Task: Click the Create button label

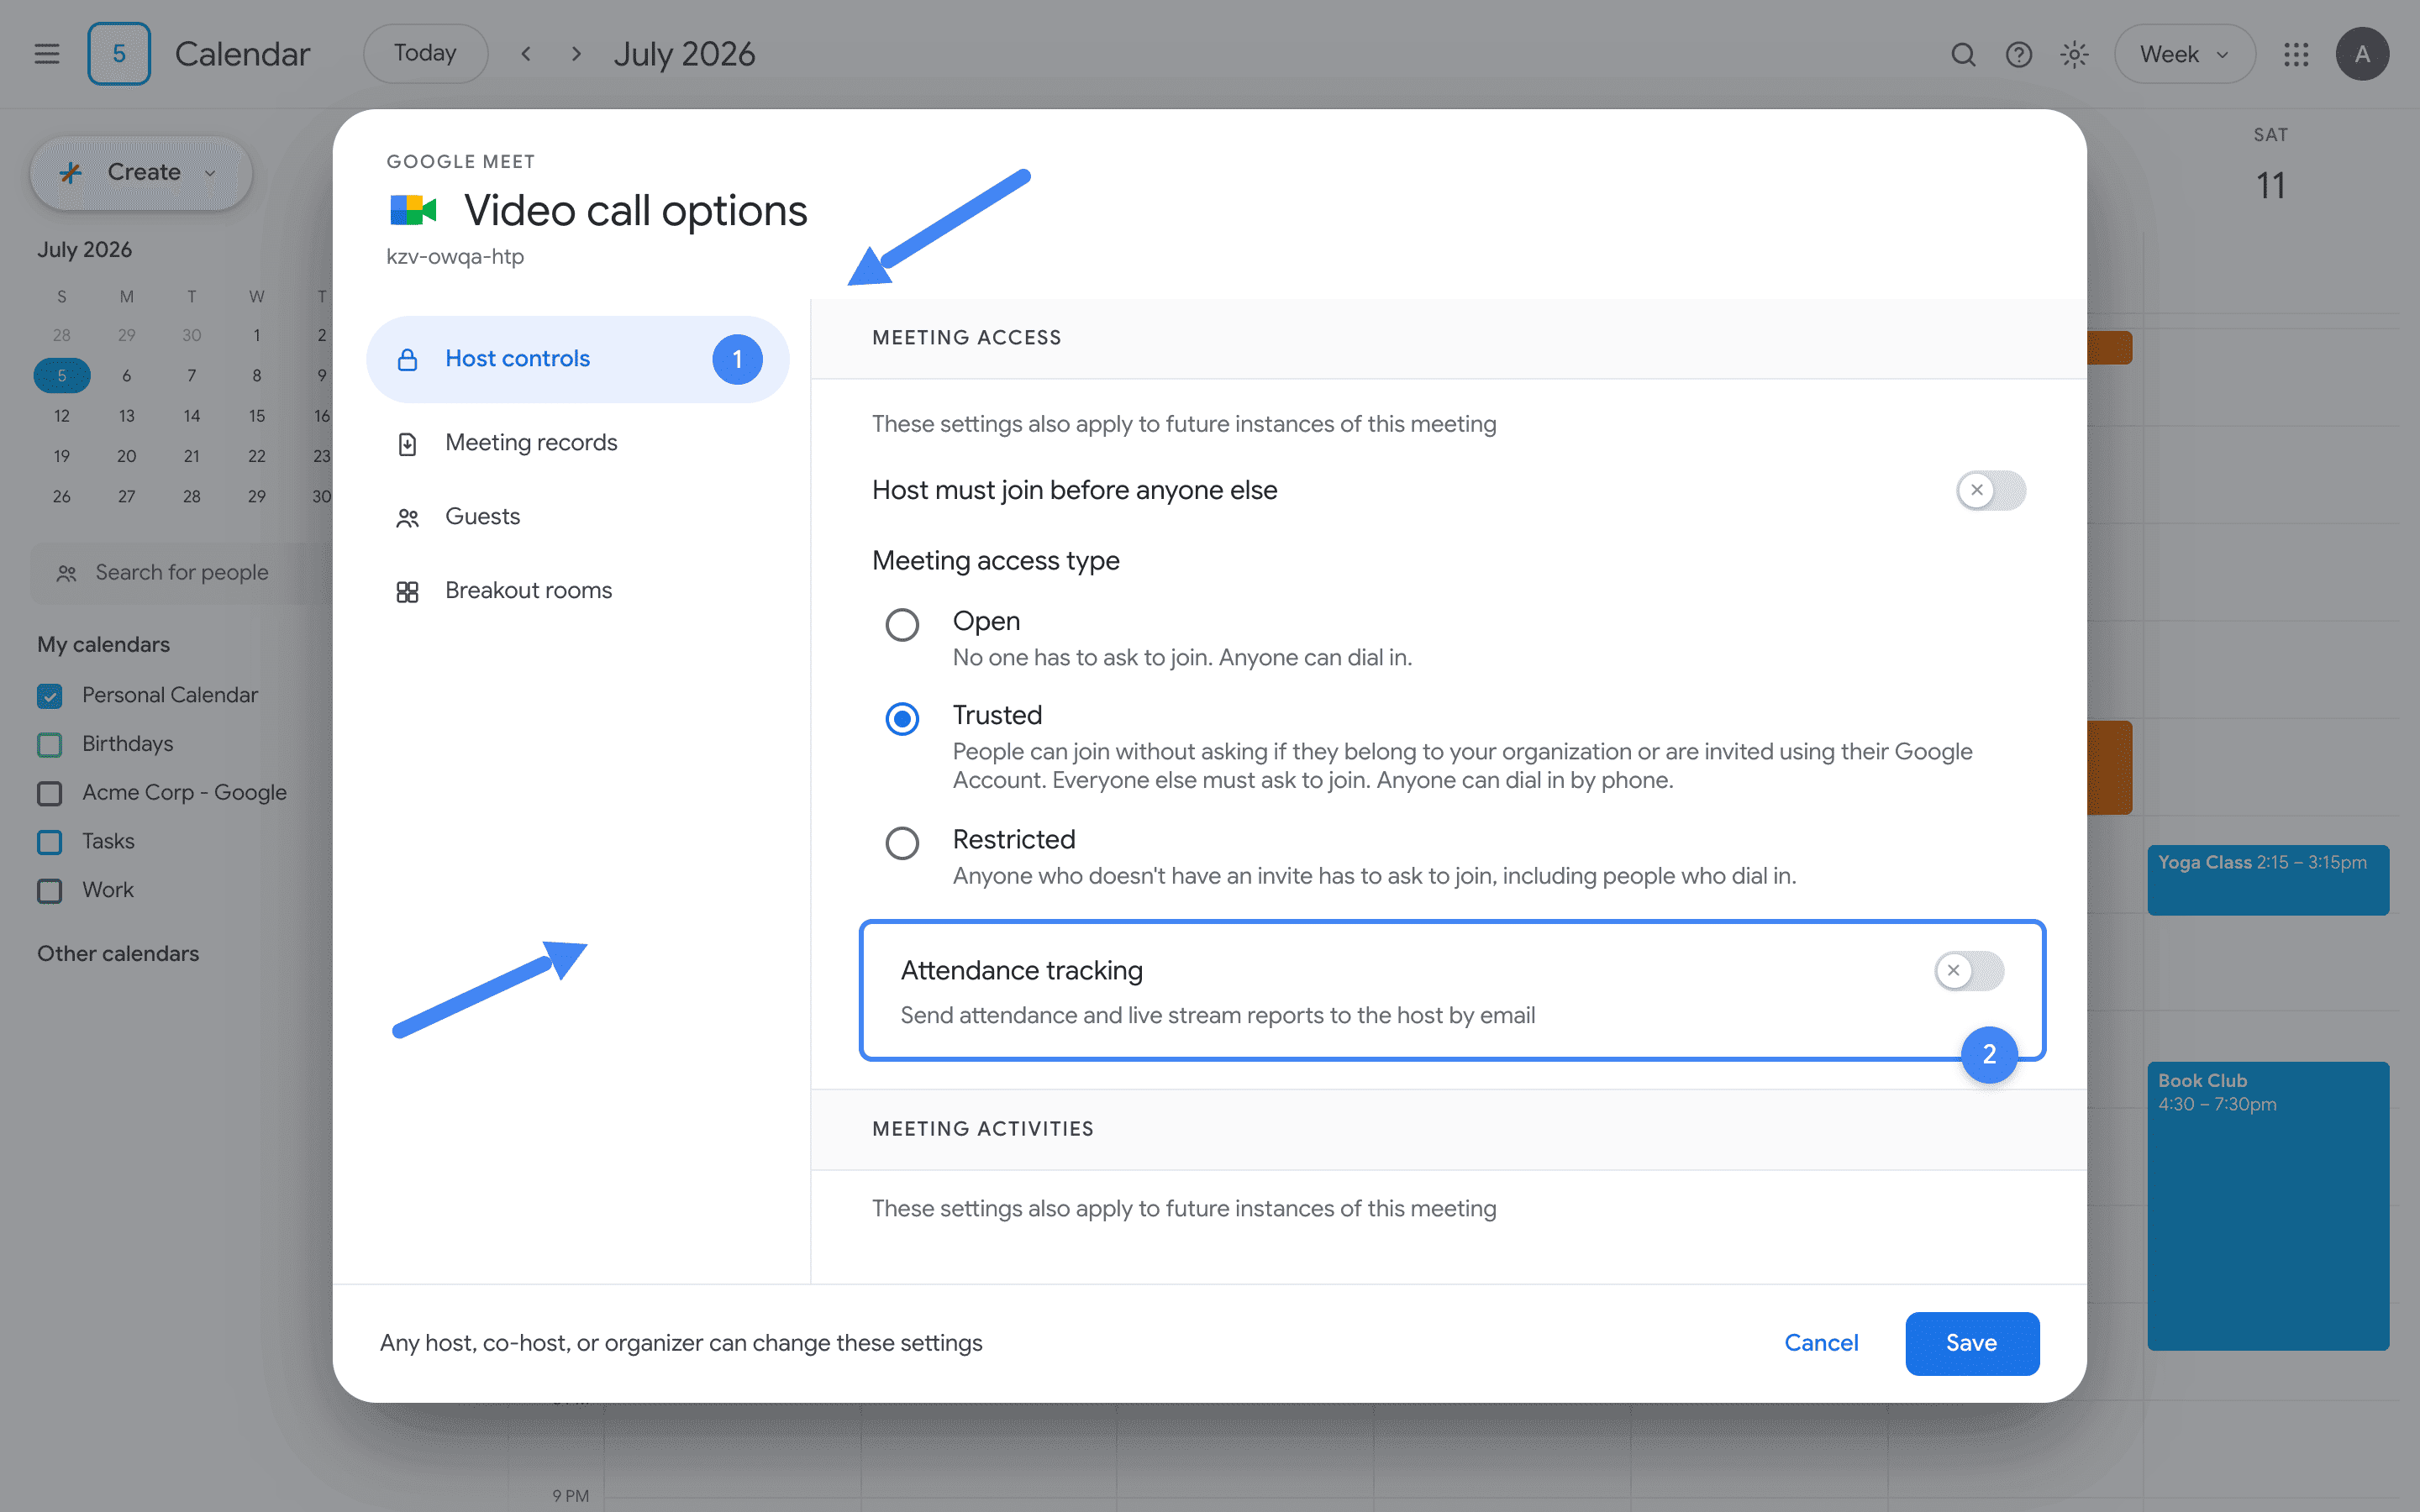Action: coord(144,172)
